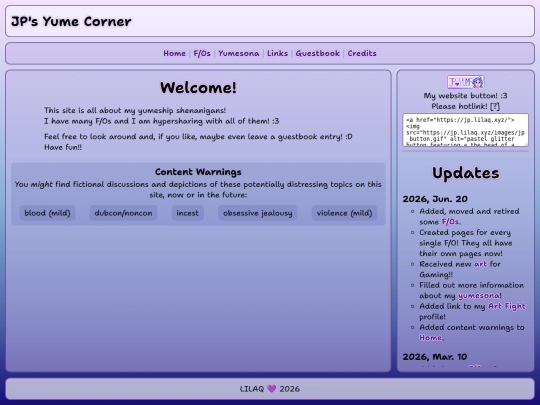Open the [?] hotlink help link

[x=495, y=106]
